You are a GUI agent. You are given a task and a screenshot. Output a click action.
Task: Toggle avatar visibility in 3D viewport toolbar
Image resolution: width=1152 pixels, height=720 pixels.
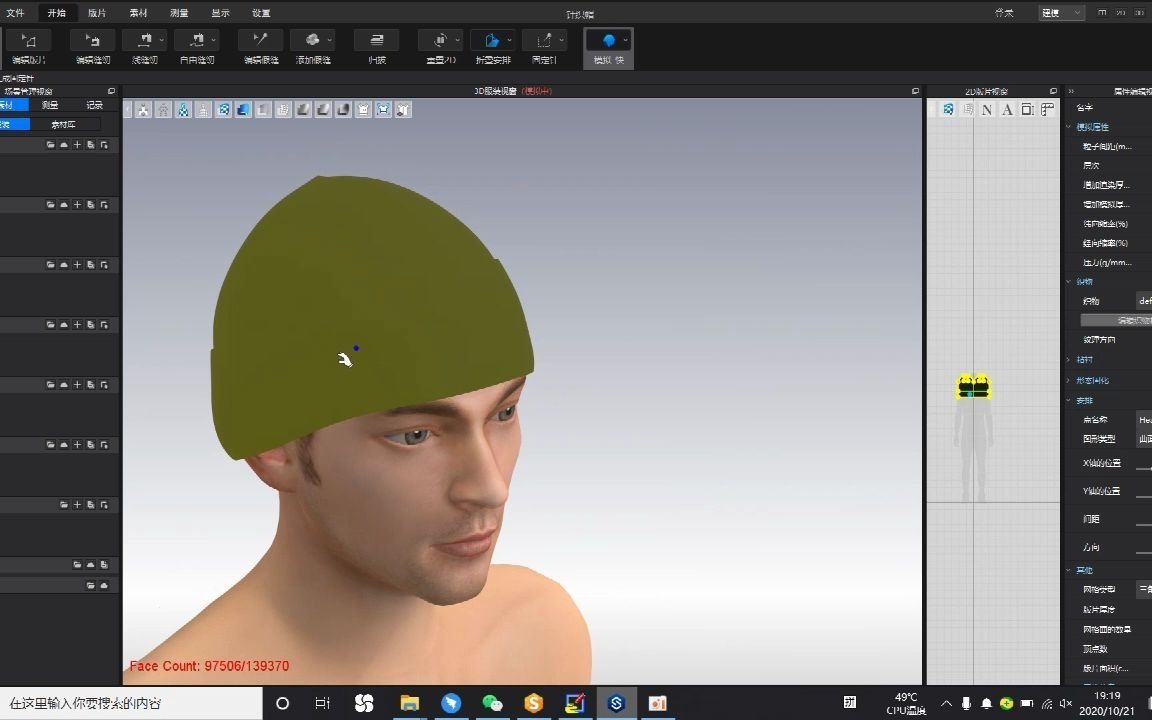coord(163,109)
